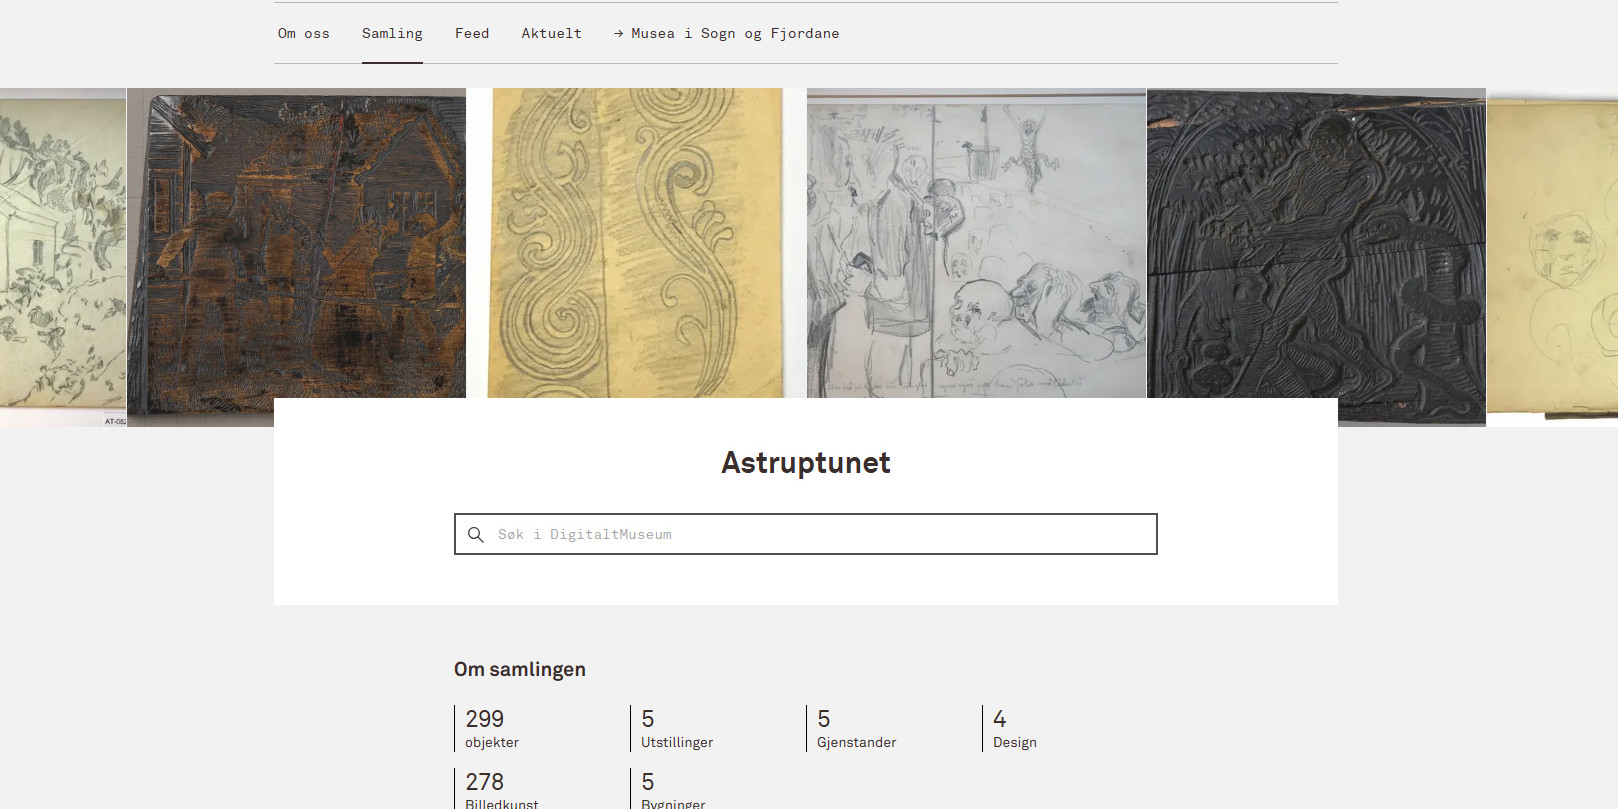Browse the 278 Billedkunst items

coord(501,790)
